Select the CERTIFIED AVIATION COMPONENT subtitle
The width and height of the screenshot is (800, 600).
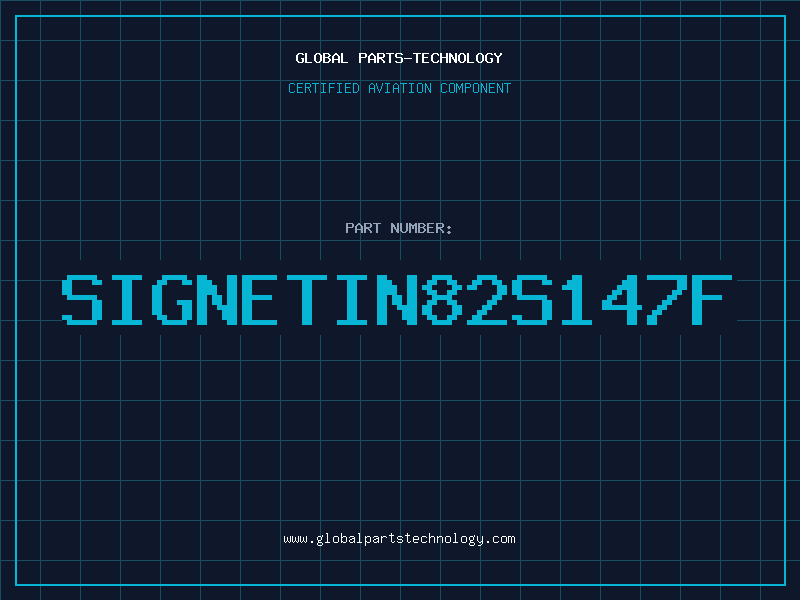point(399,88)
